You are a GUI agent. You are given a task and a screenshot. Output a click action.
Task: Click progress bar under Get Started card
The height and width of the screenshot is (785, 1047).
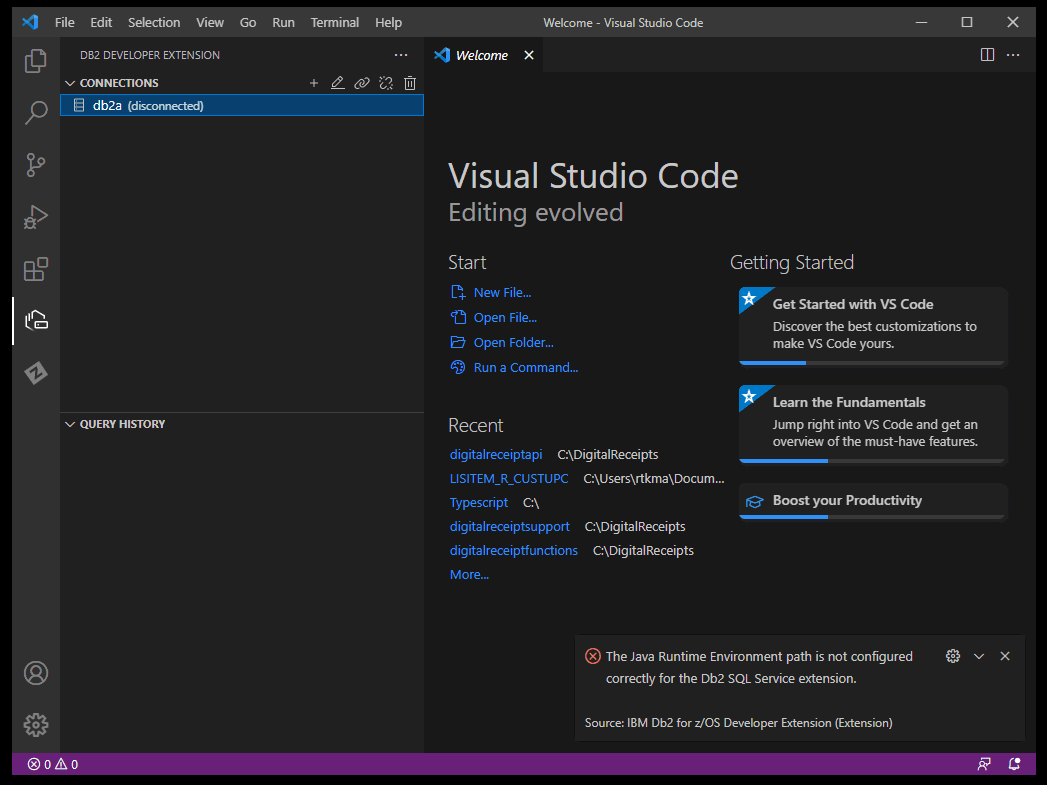click(873, 363)
